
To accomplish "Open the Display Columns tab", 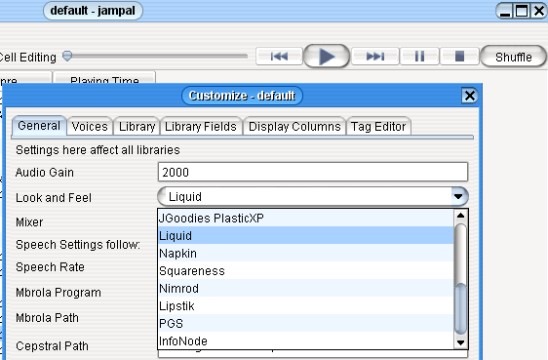I will [294, 127].
